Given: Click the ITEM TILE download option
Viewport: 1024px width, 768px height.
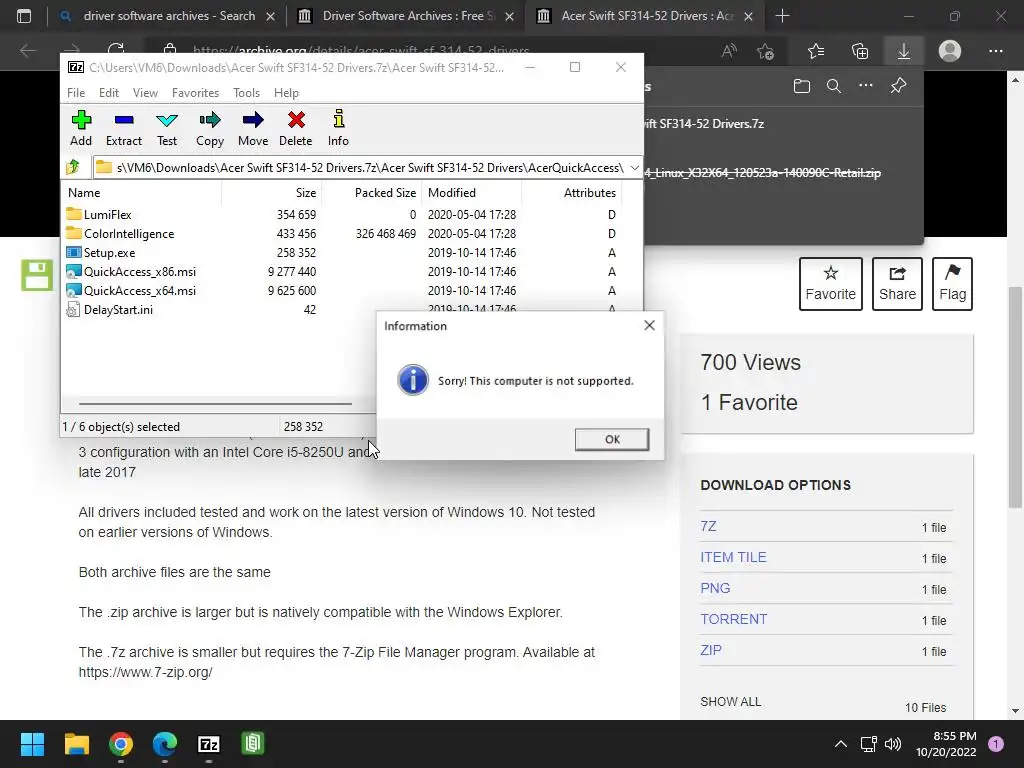Looking at the screenshot, I should click(733, 557).
